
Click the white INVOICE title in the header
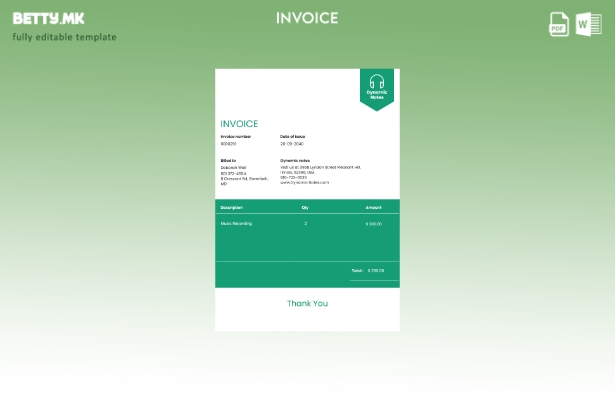(x=307, y=18)
